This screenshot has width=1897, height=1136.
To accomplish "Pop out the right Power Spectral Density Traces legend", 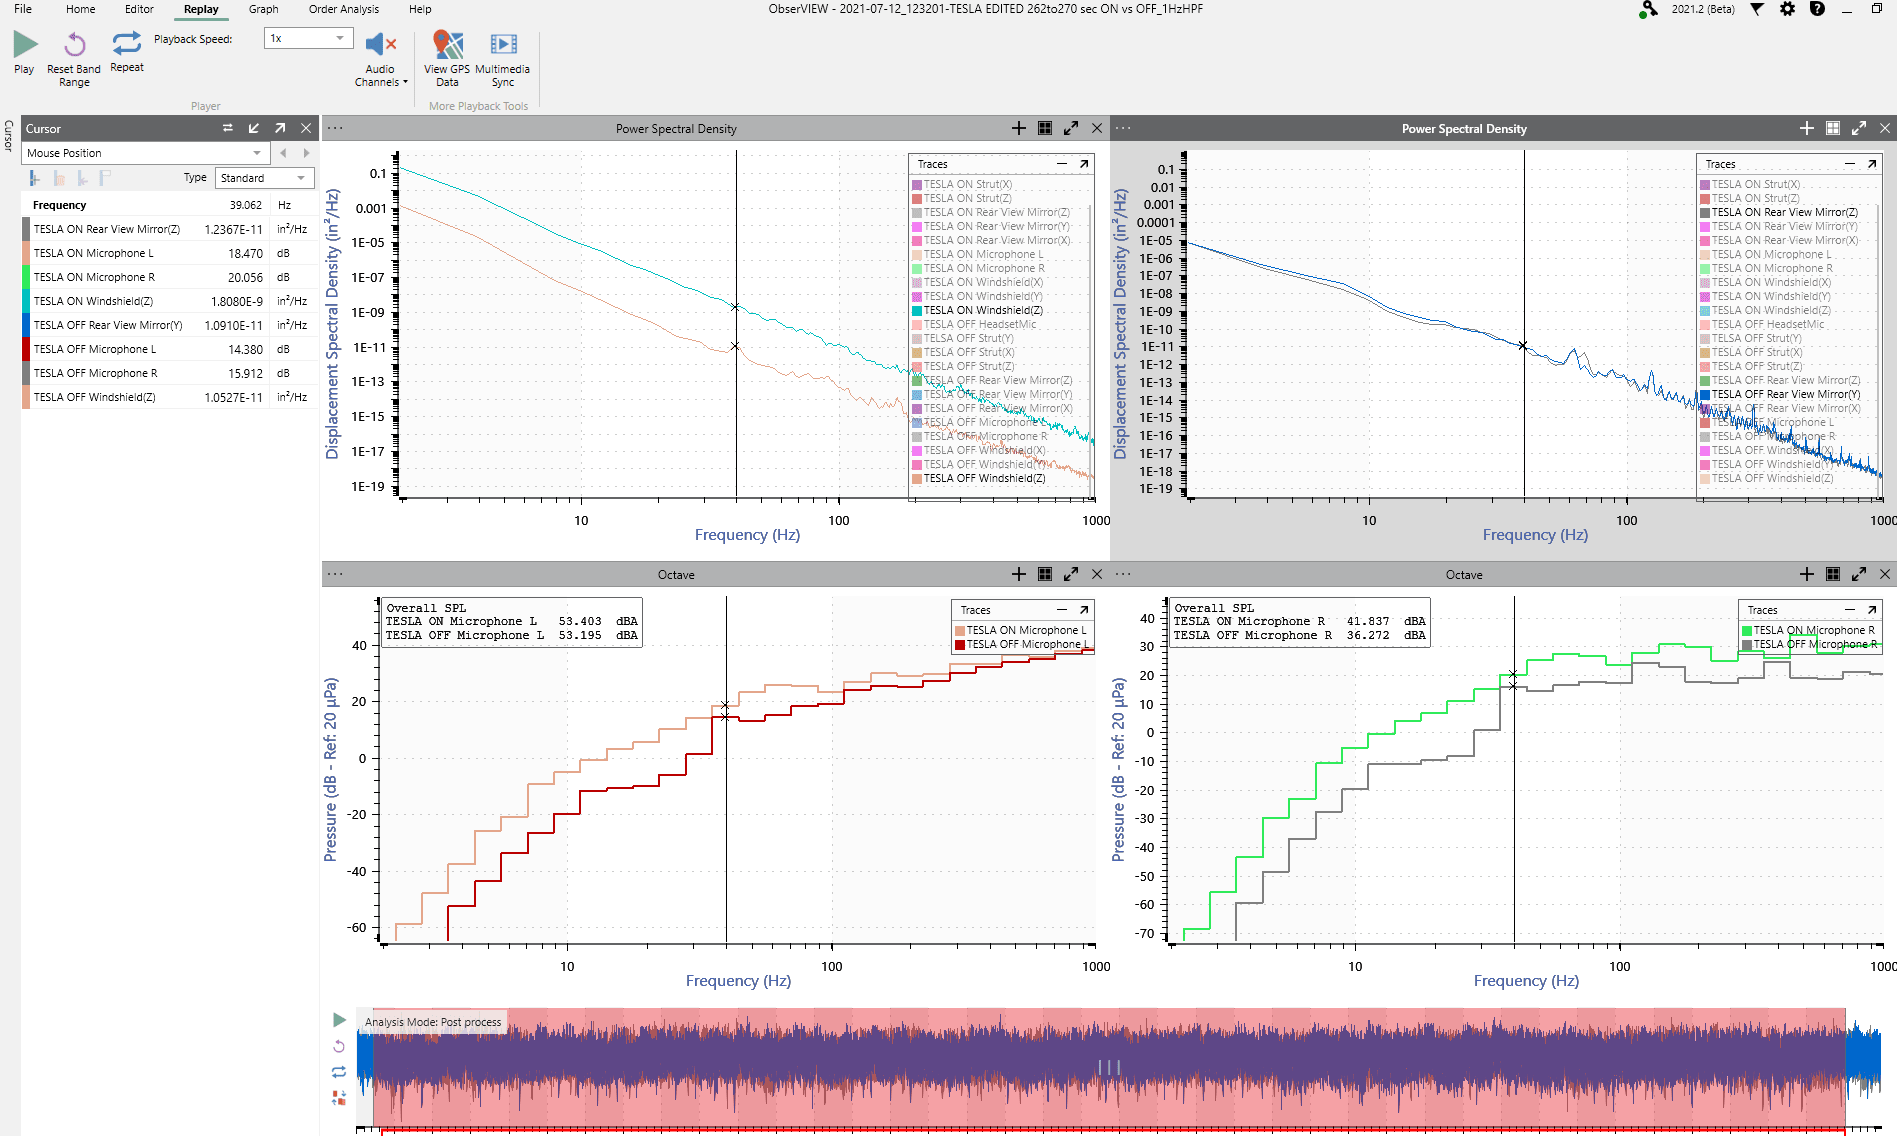I will pyautogui.click(x=1872, y=164).
